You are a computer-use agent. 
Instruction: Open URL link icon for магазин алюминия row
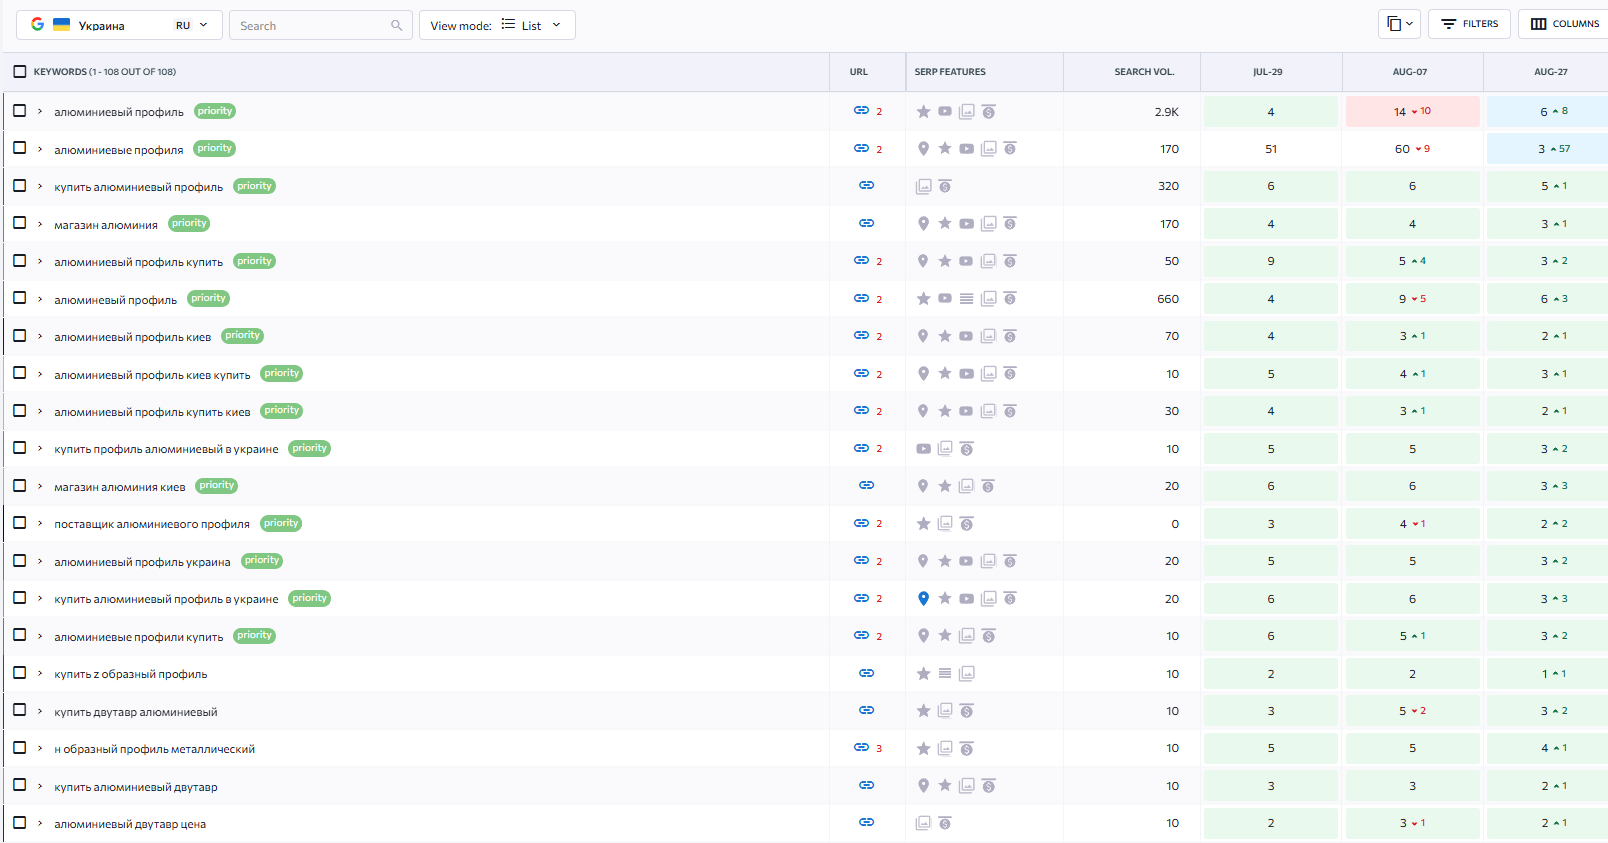coord(866,223)
